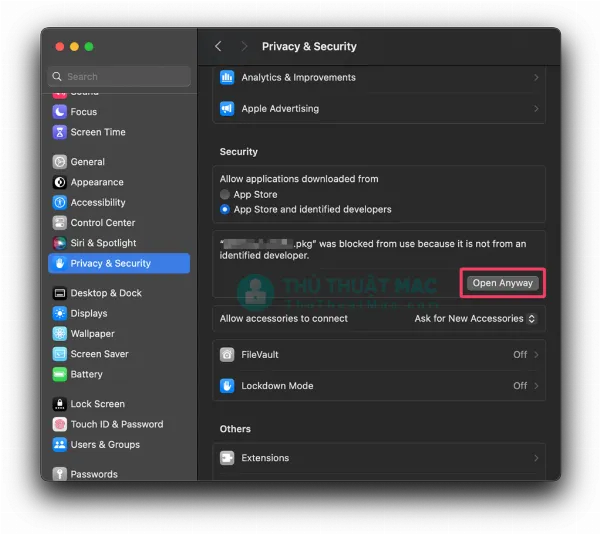
Task: Open Lockdown Mode Off chevron
Action: coord(536,386)
